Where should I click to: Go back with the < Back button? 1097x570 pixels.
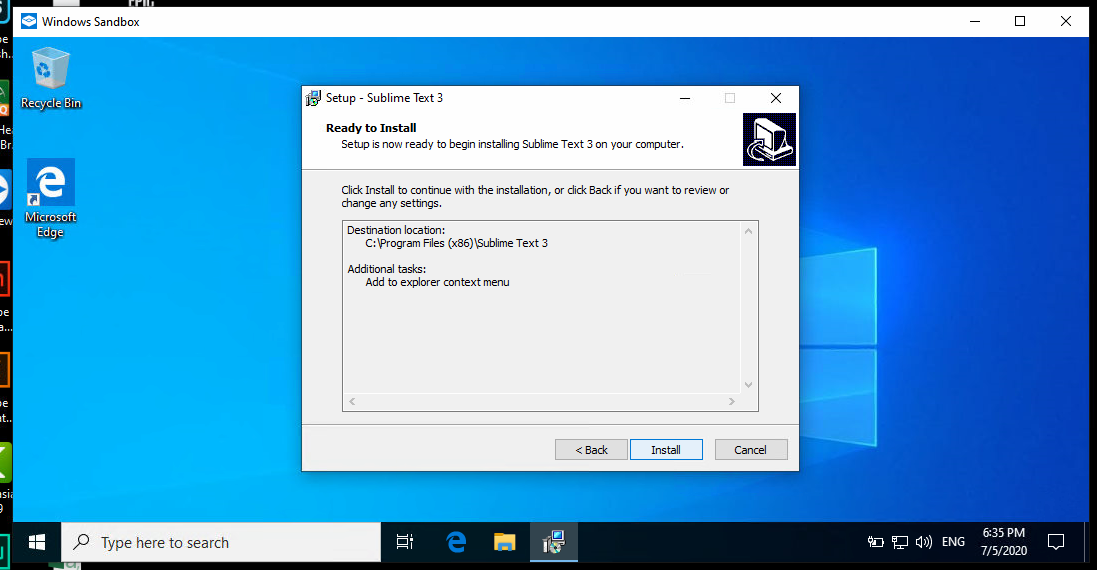pos(591,450)
